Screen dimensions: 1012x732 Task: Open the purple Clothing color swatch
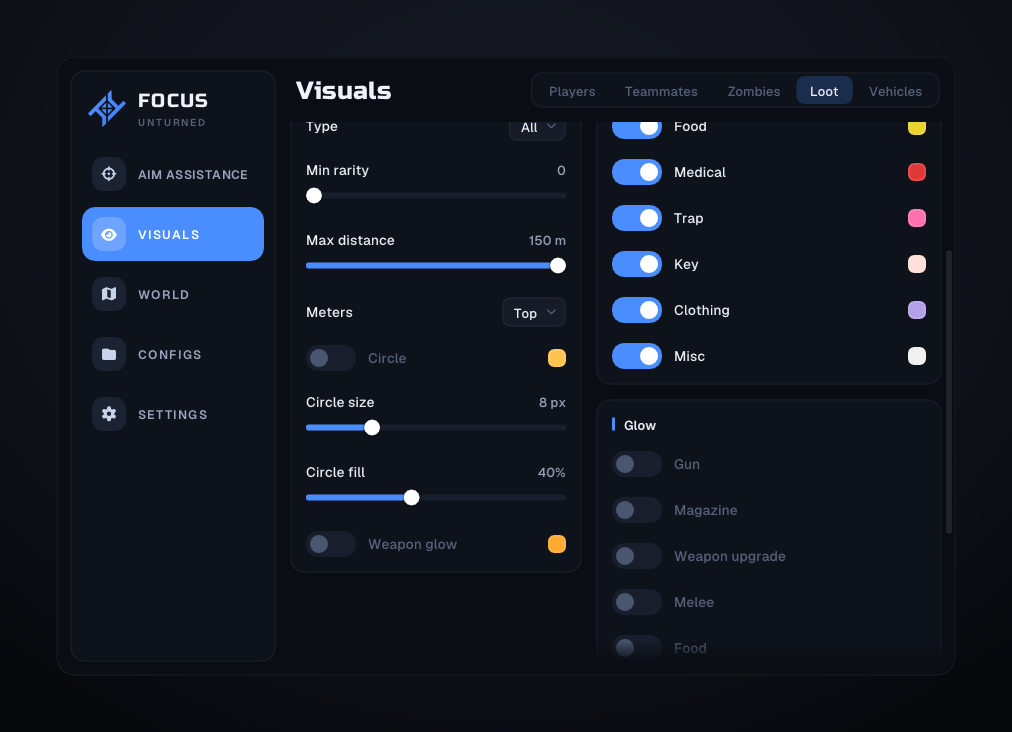click(x=917, y=310)
